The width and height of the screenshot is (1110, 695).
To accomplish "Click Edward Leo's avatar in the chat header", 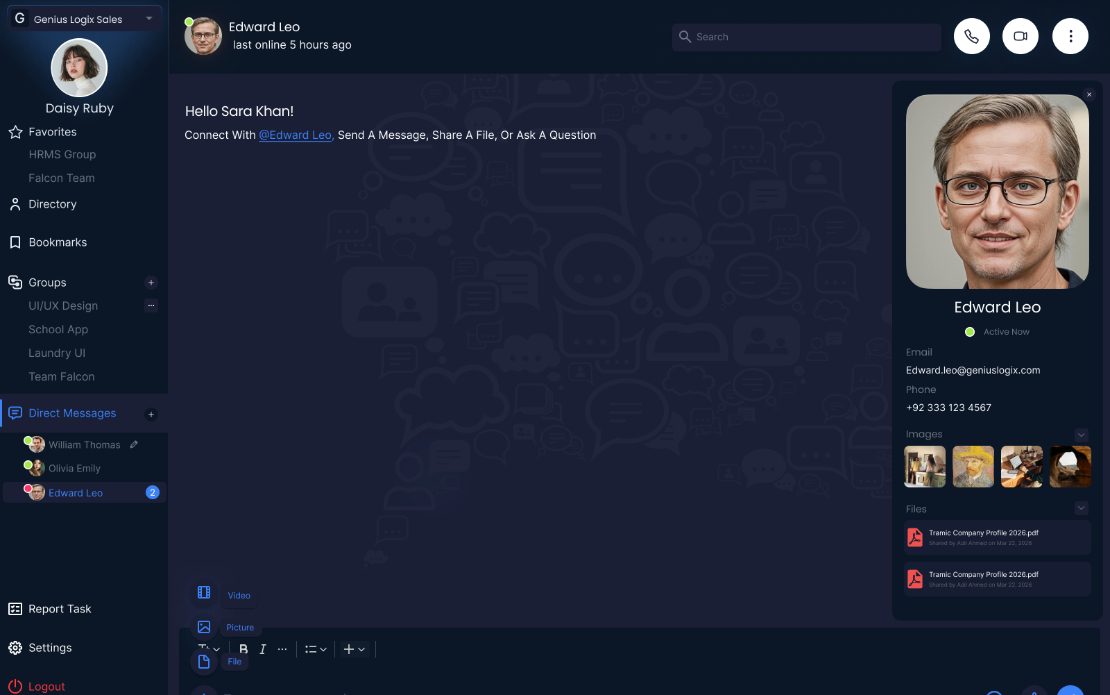I will (x=203, y=36).
